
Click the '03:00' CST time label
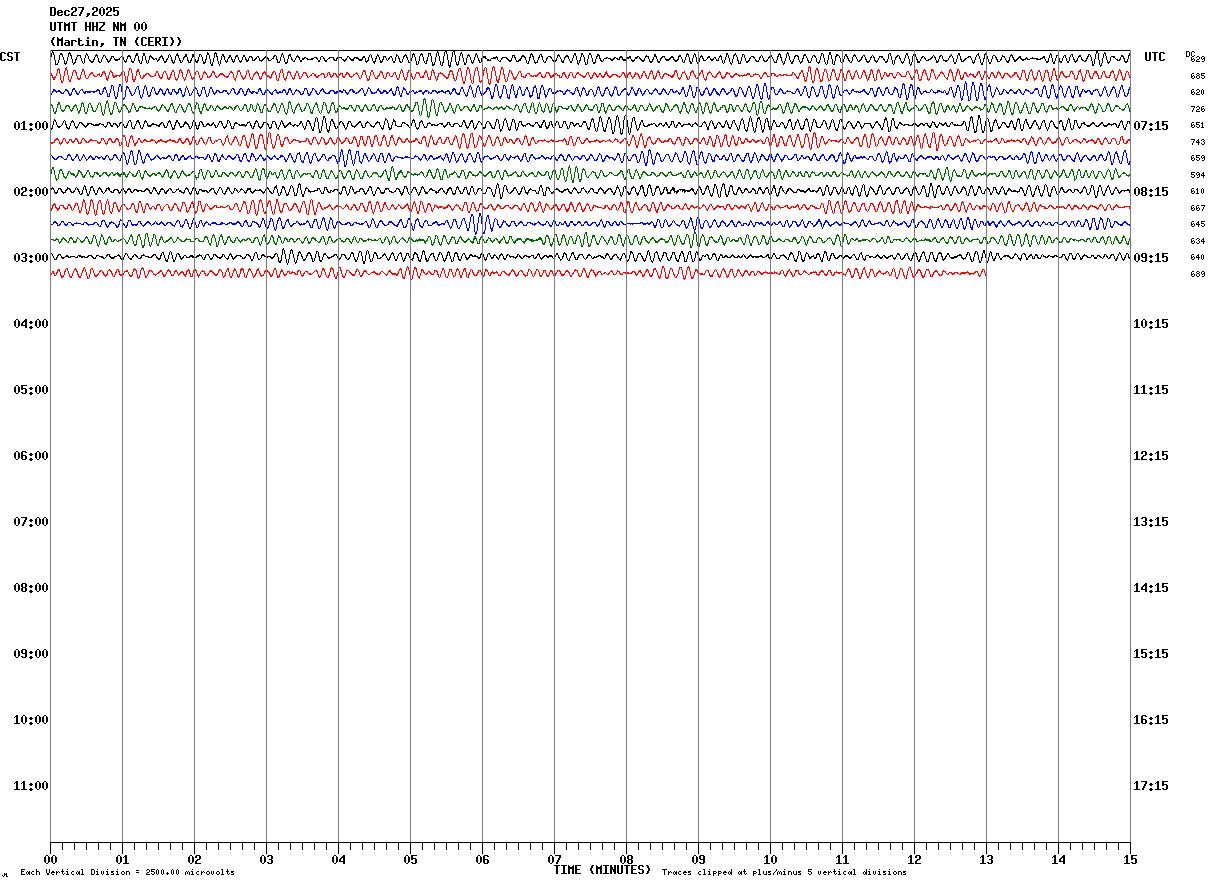(x=31, y=258)
